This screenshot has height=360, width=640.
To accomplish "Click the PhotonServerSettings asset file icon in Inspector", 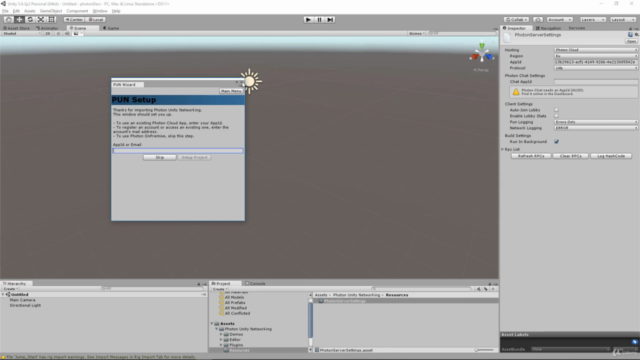I will point(507,38).
